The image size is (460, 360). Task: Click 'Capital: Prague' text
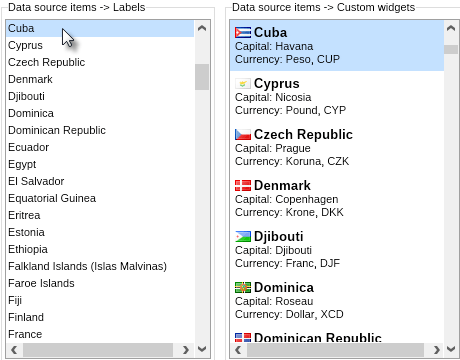coord(273,148)
